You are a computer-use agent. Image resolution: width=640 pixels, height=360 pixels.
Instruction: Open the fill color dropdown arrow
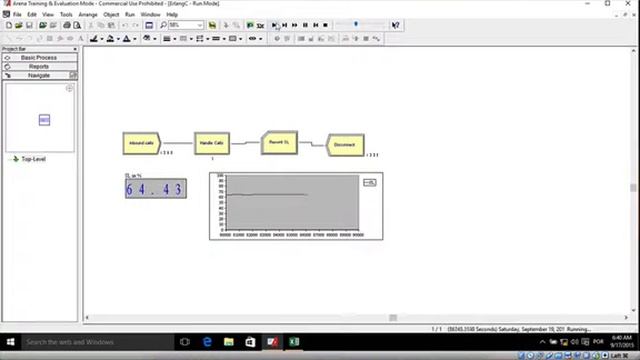(x=118, y=39)
